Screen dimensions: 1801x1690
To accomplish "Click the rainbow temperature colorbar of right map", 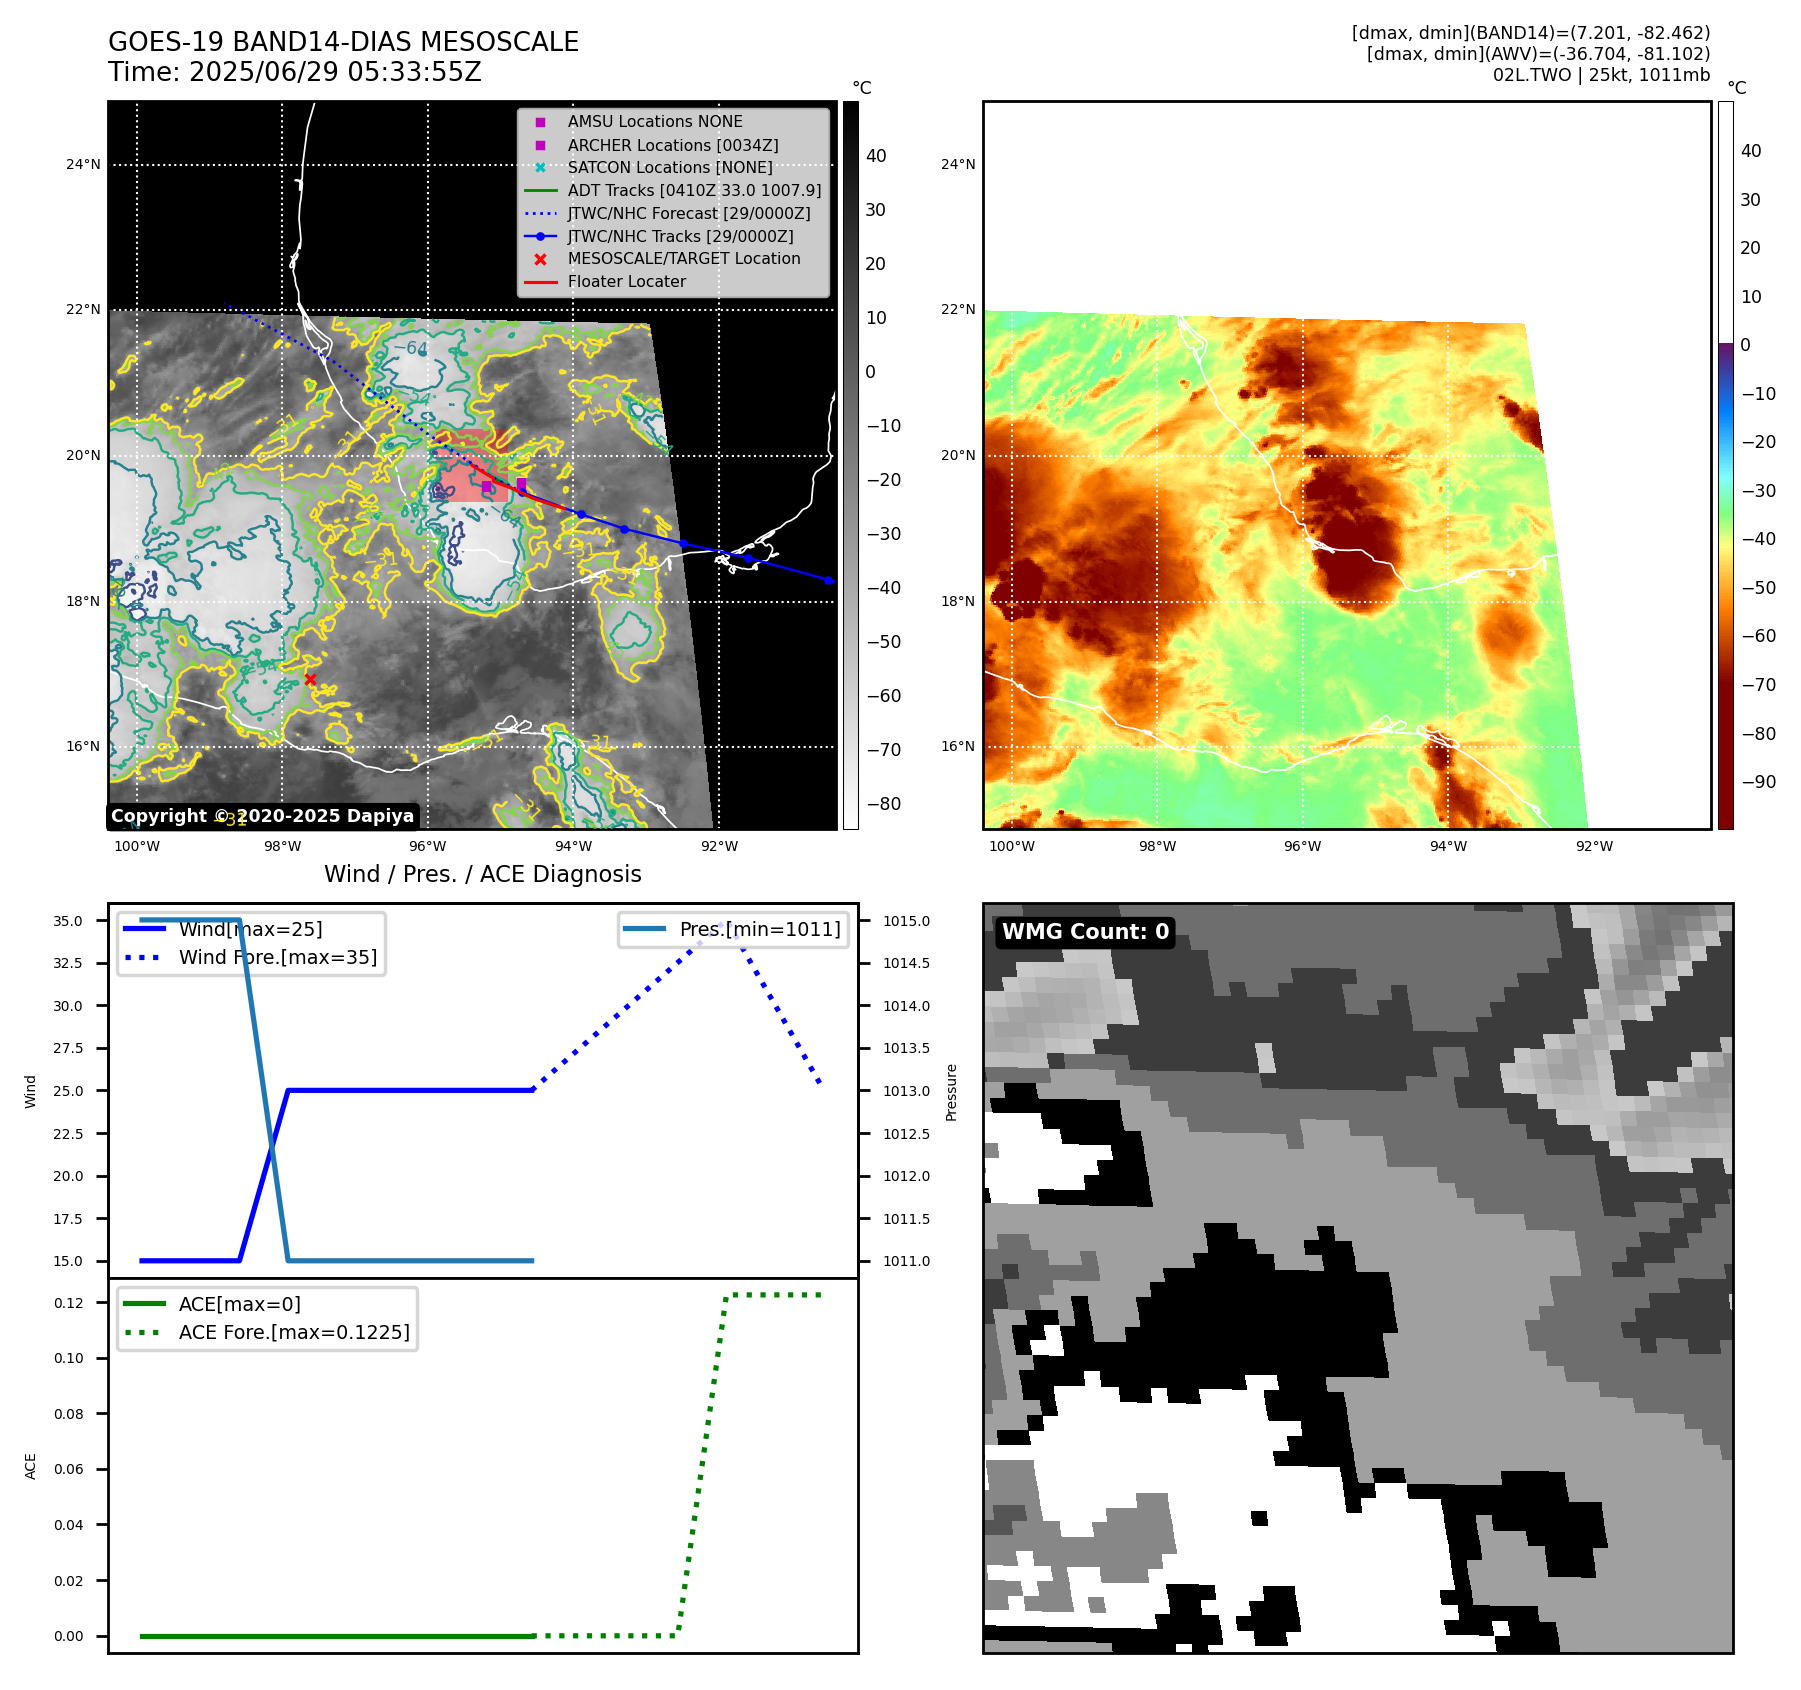I will click(1725, 465).
